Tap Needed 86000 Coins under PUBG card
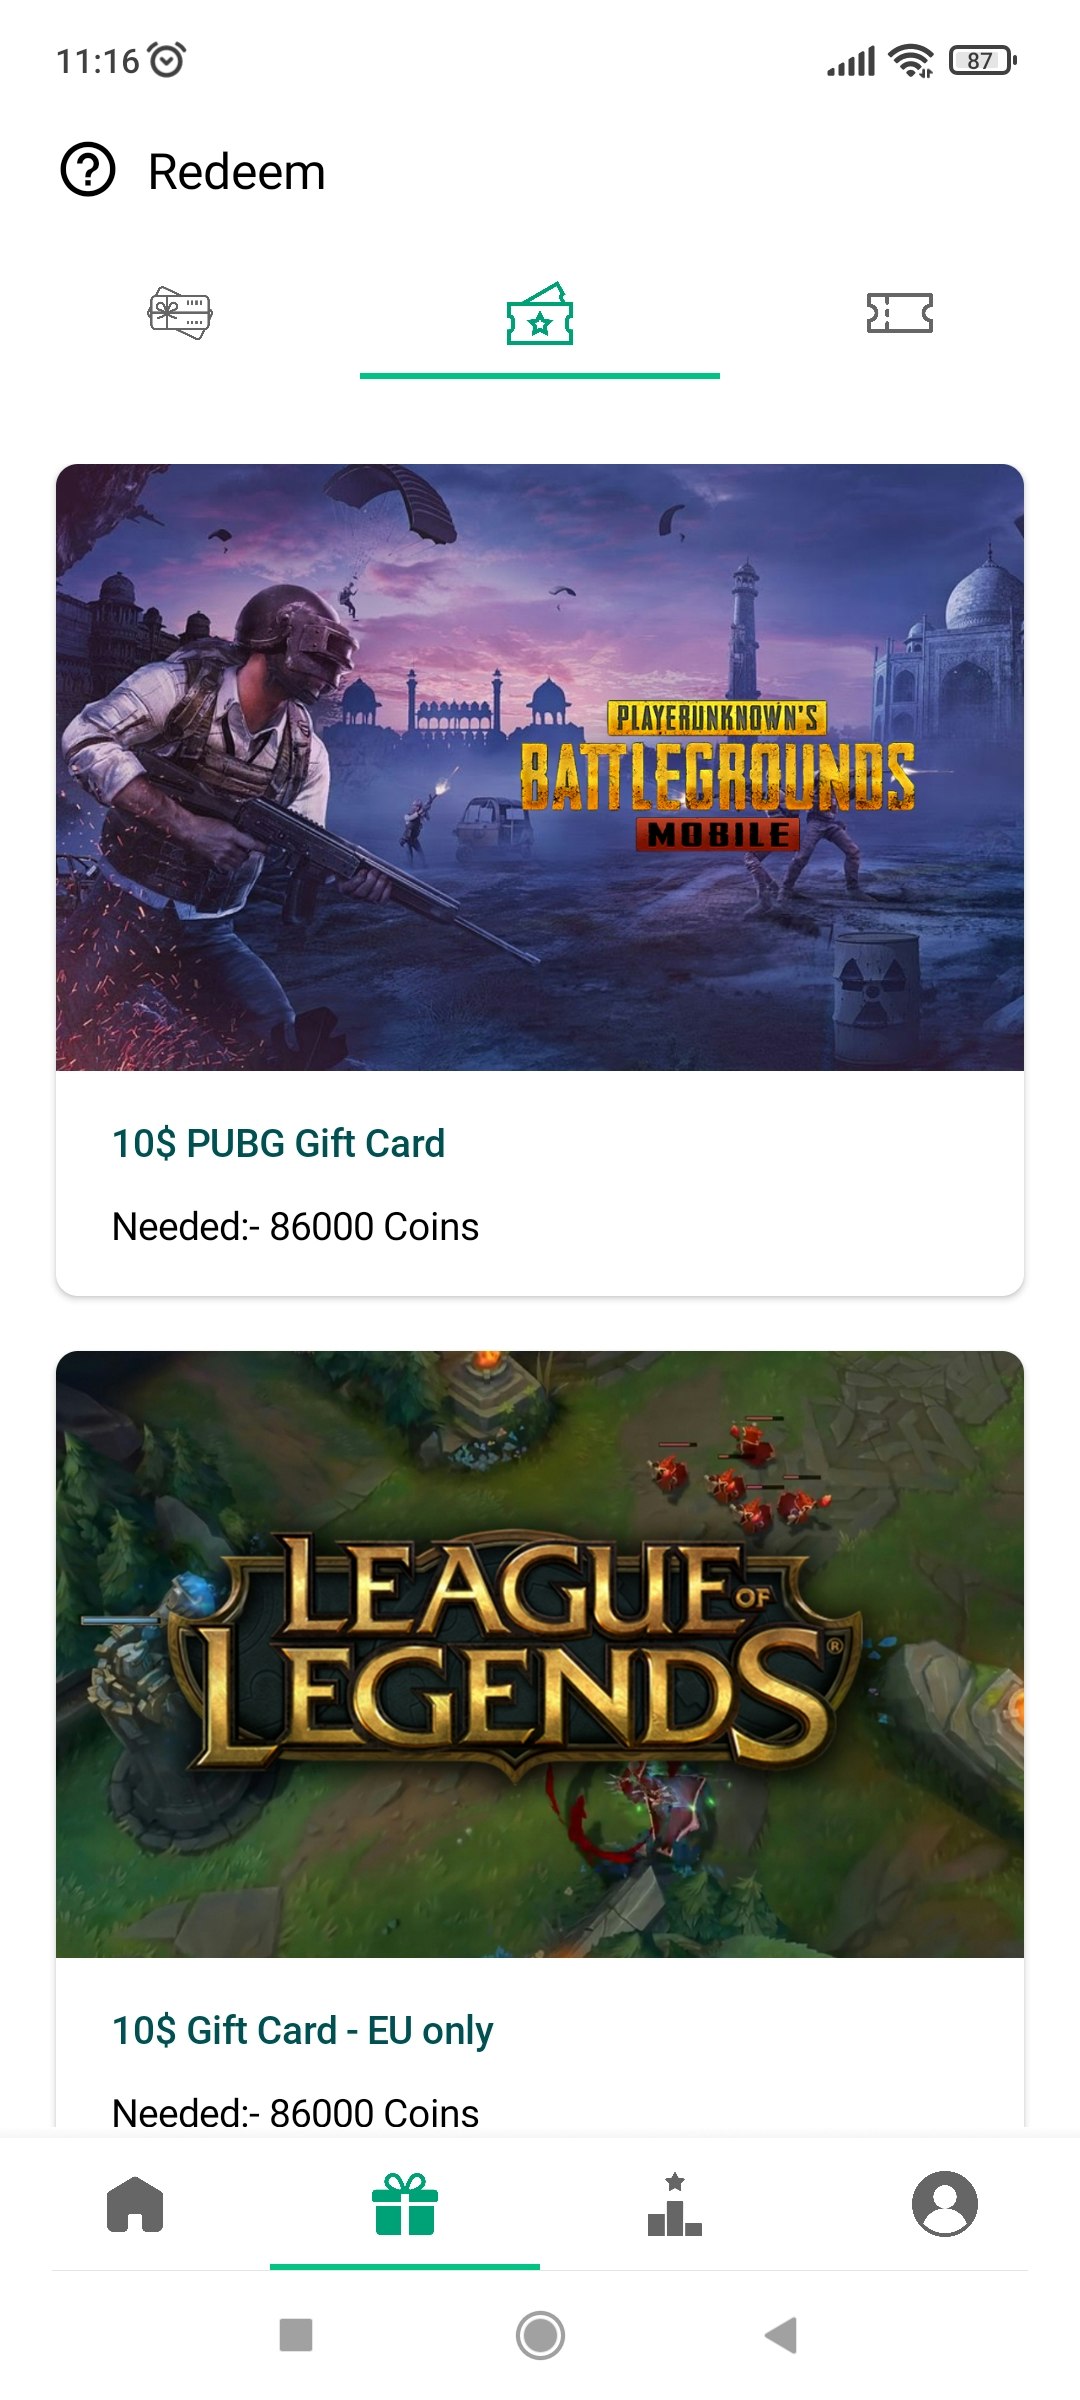The image size is (1080, 2400). coord(295,1226)
